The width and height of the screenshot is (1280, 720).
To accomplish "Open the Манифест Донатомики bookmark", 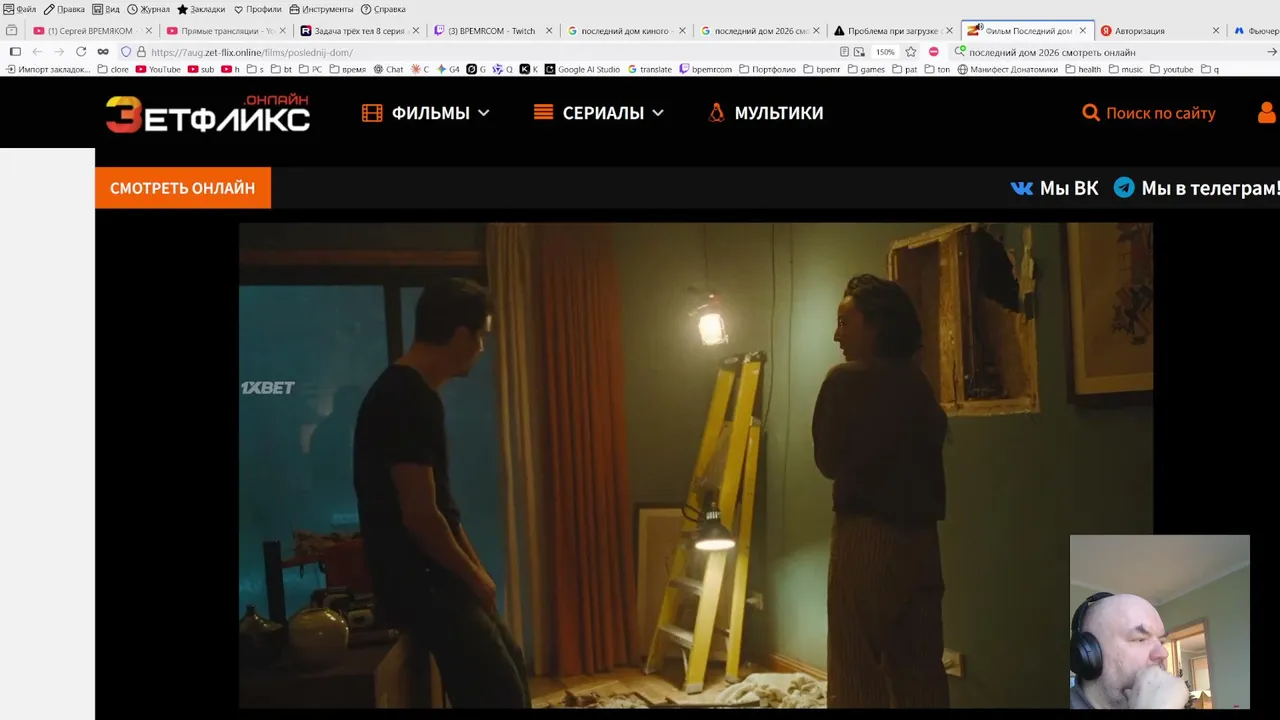I will (x=1007, y=70).
